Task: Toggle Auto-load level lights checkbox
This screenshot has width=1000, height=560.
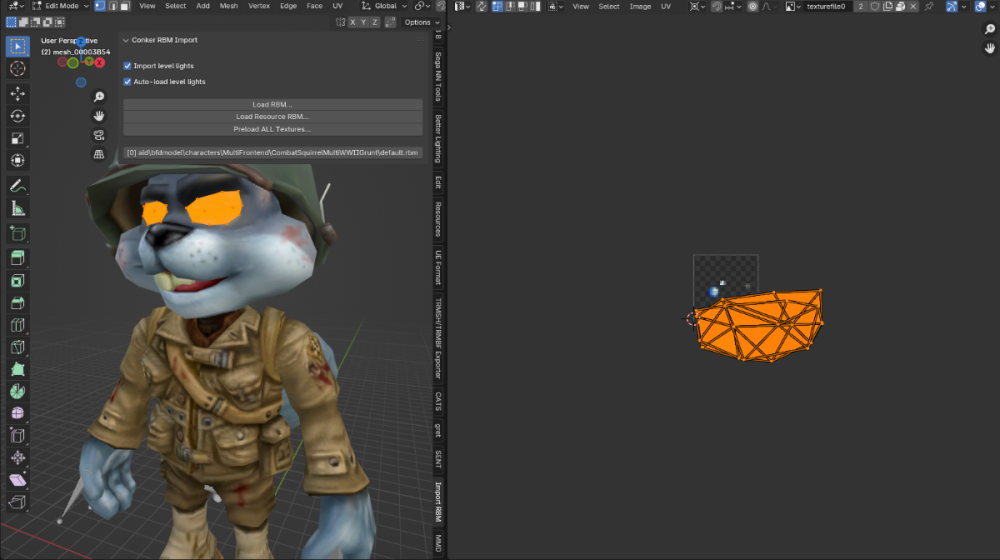Action: click(x=128, y=82)
